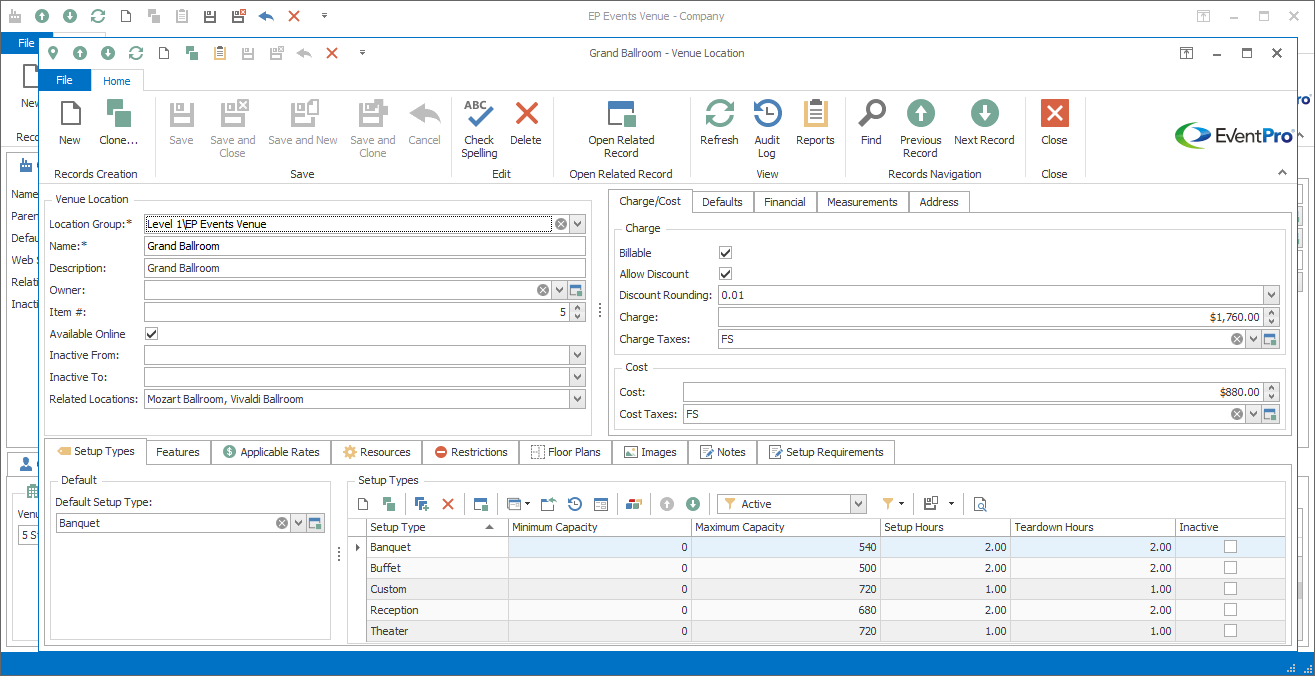Open the Restrictions tab
The width and height of the screenshot is (1315, 676).
(x=470, y=452)
